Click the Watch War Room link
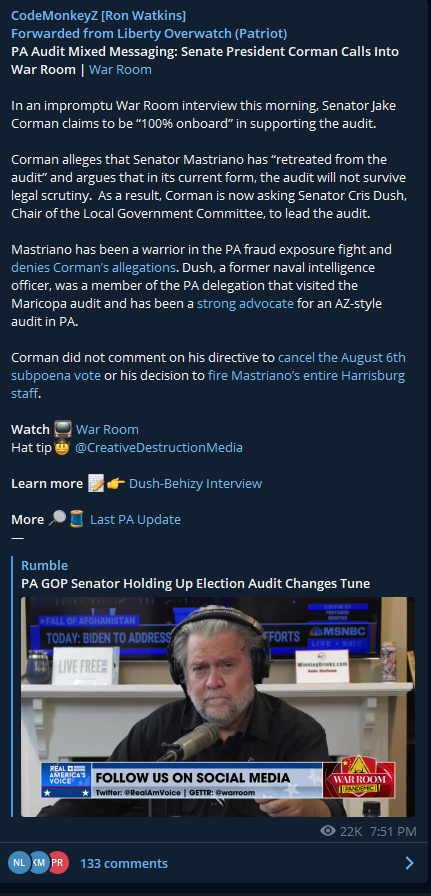Viewport: 431px width, 896px height. click(107, 430)
